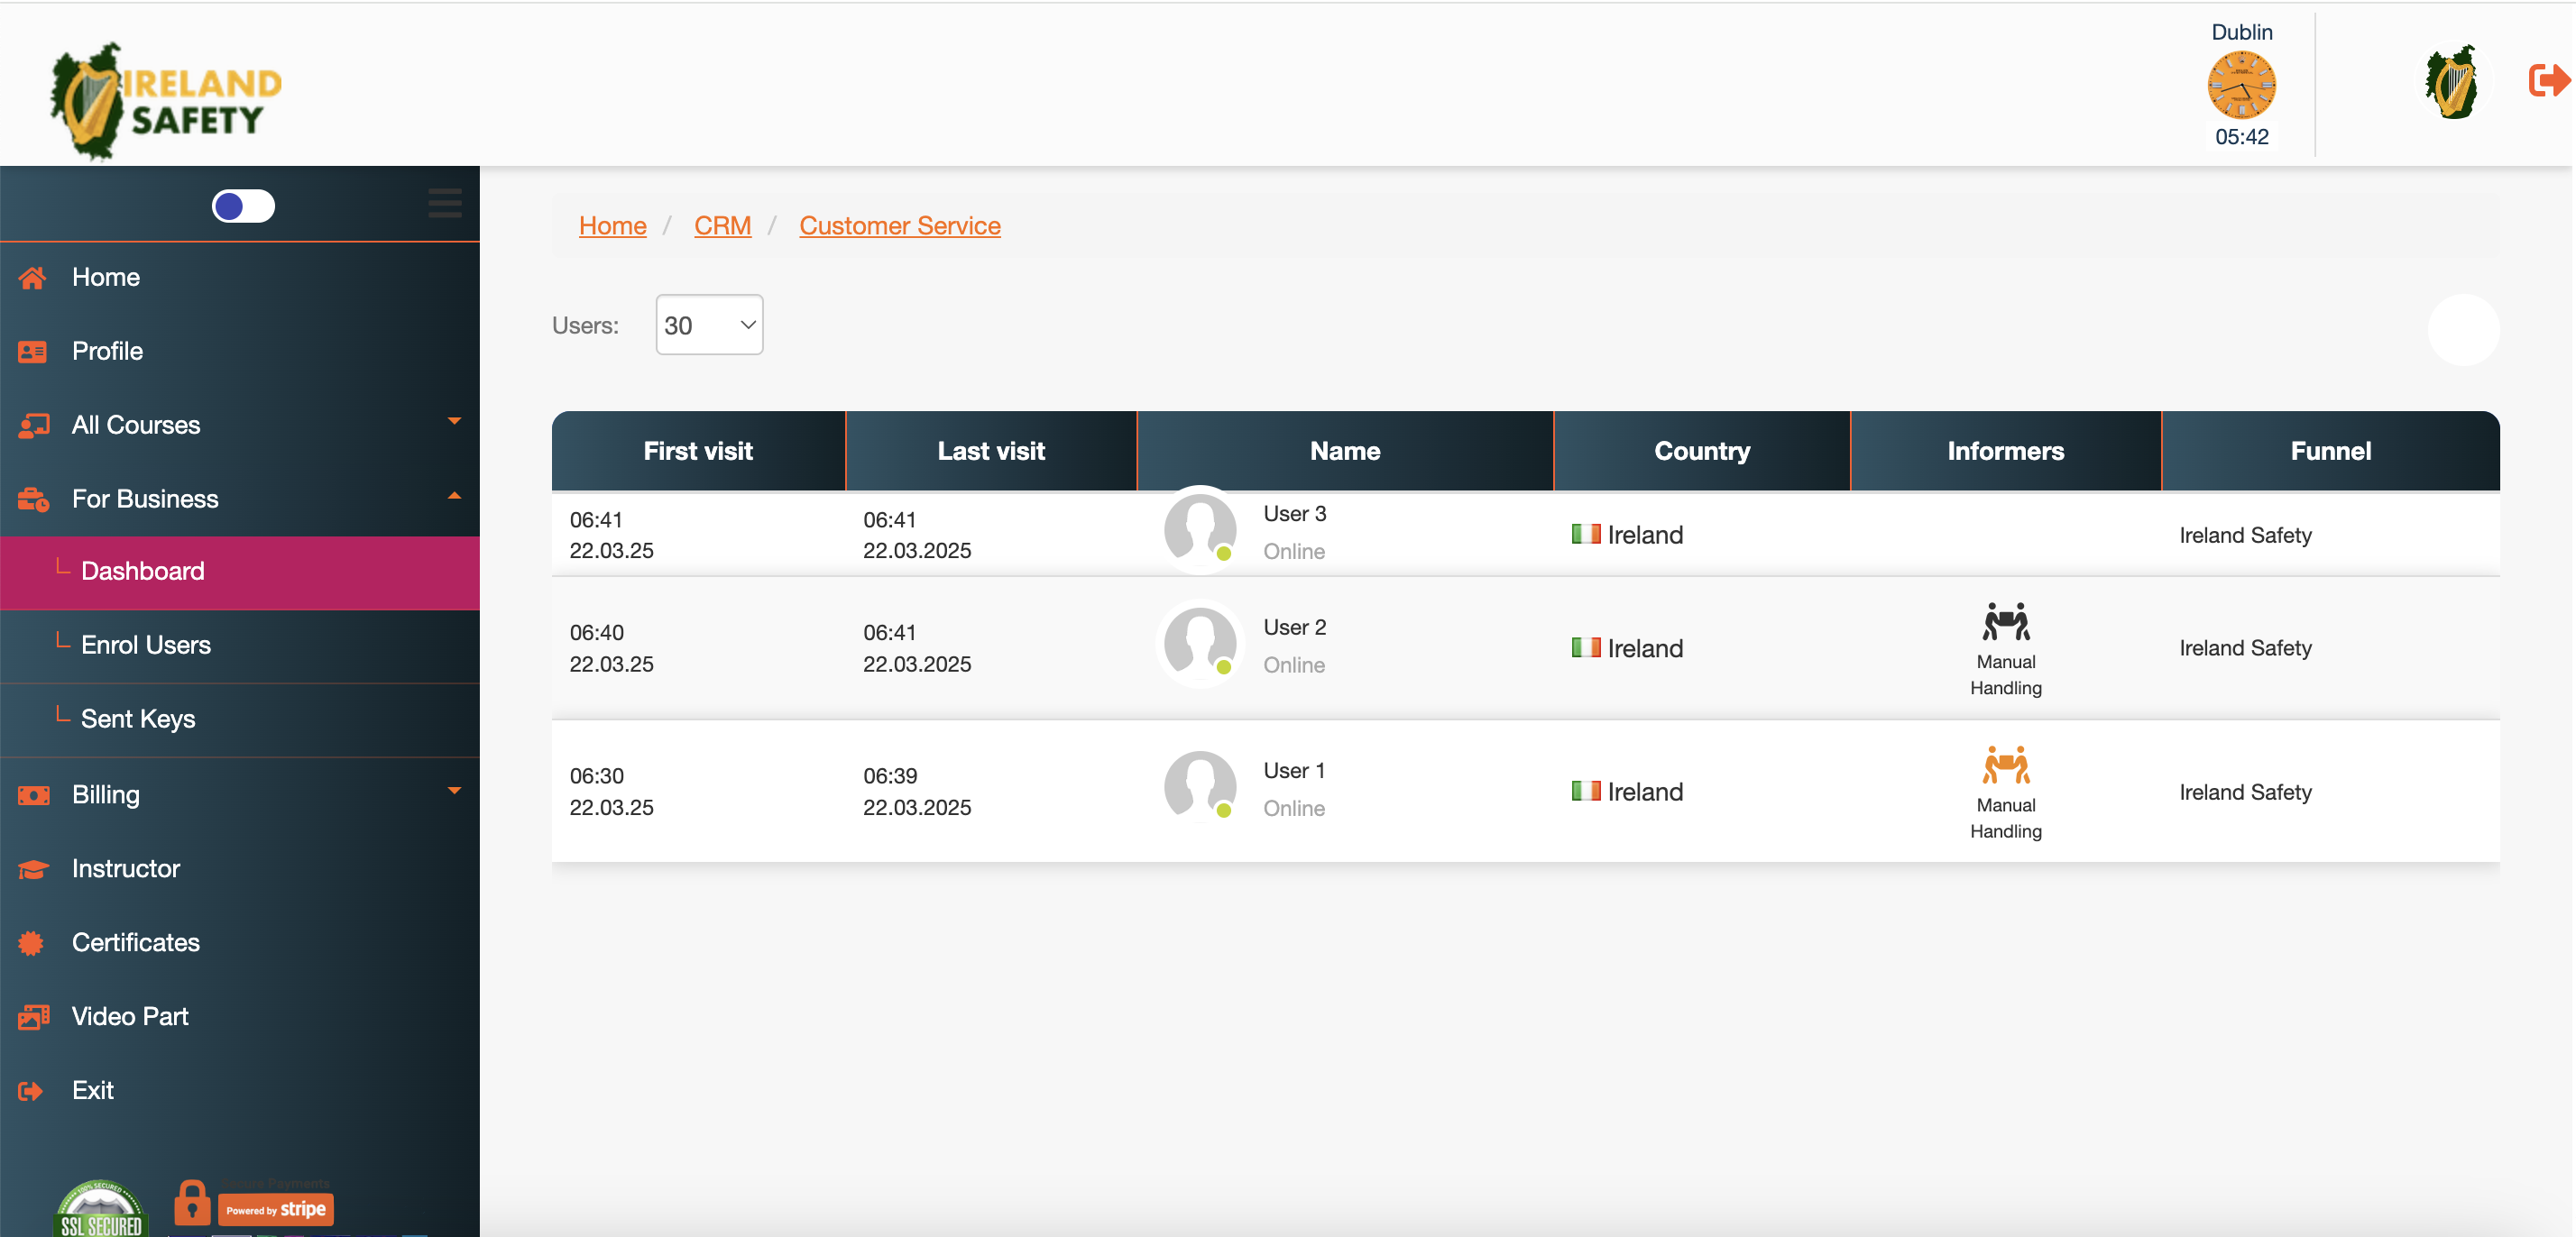Open the Home menu item
2576x1237 pixels.
pos(240,278)
